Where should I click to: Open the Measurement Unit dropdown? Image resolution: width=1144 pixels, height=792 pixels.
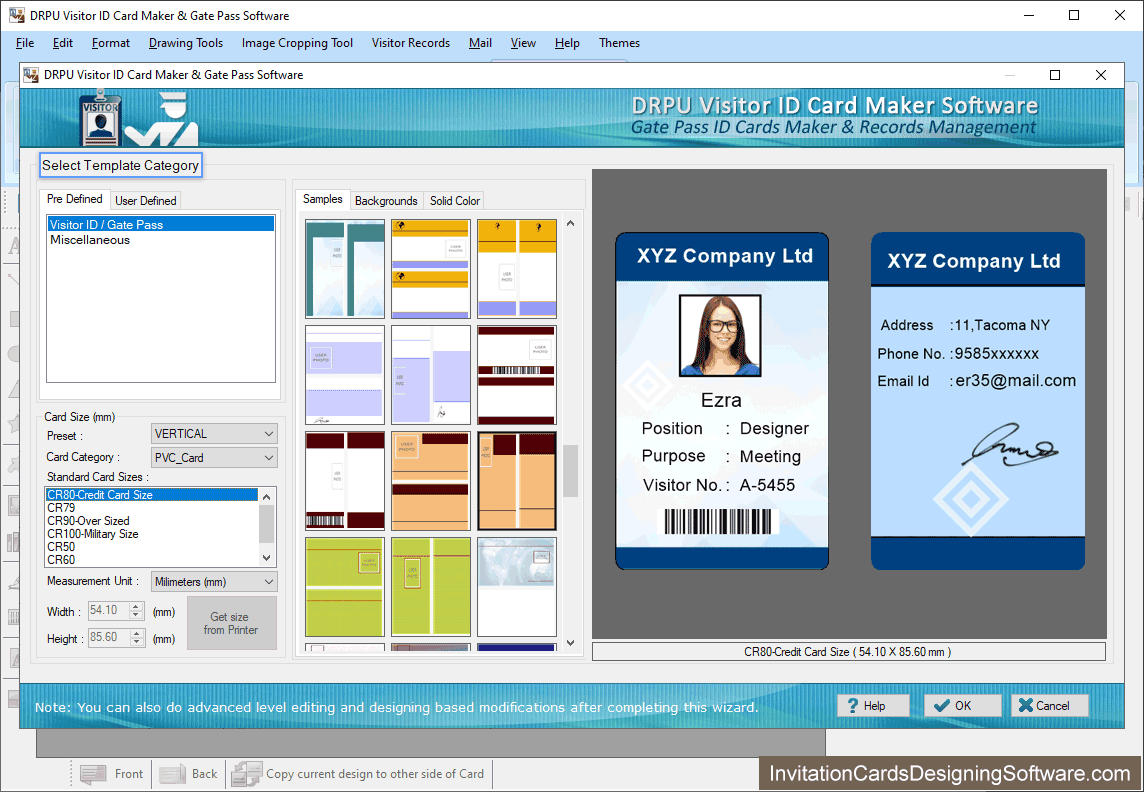(x=213, y=581)
